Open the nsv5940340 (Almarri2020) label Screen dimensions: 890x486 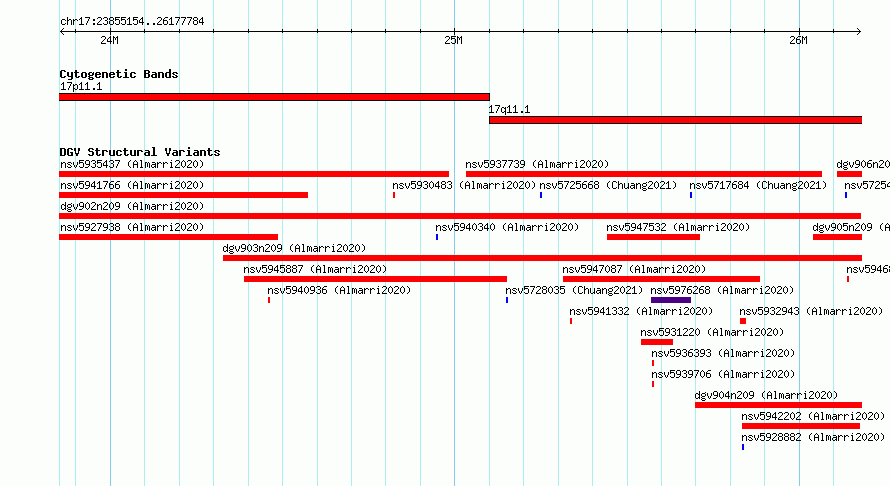pos(507,227)
